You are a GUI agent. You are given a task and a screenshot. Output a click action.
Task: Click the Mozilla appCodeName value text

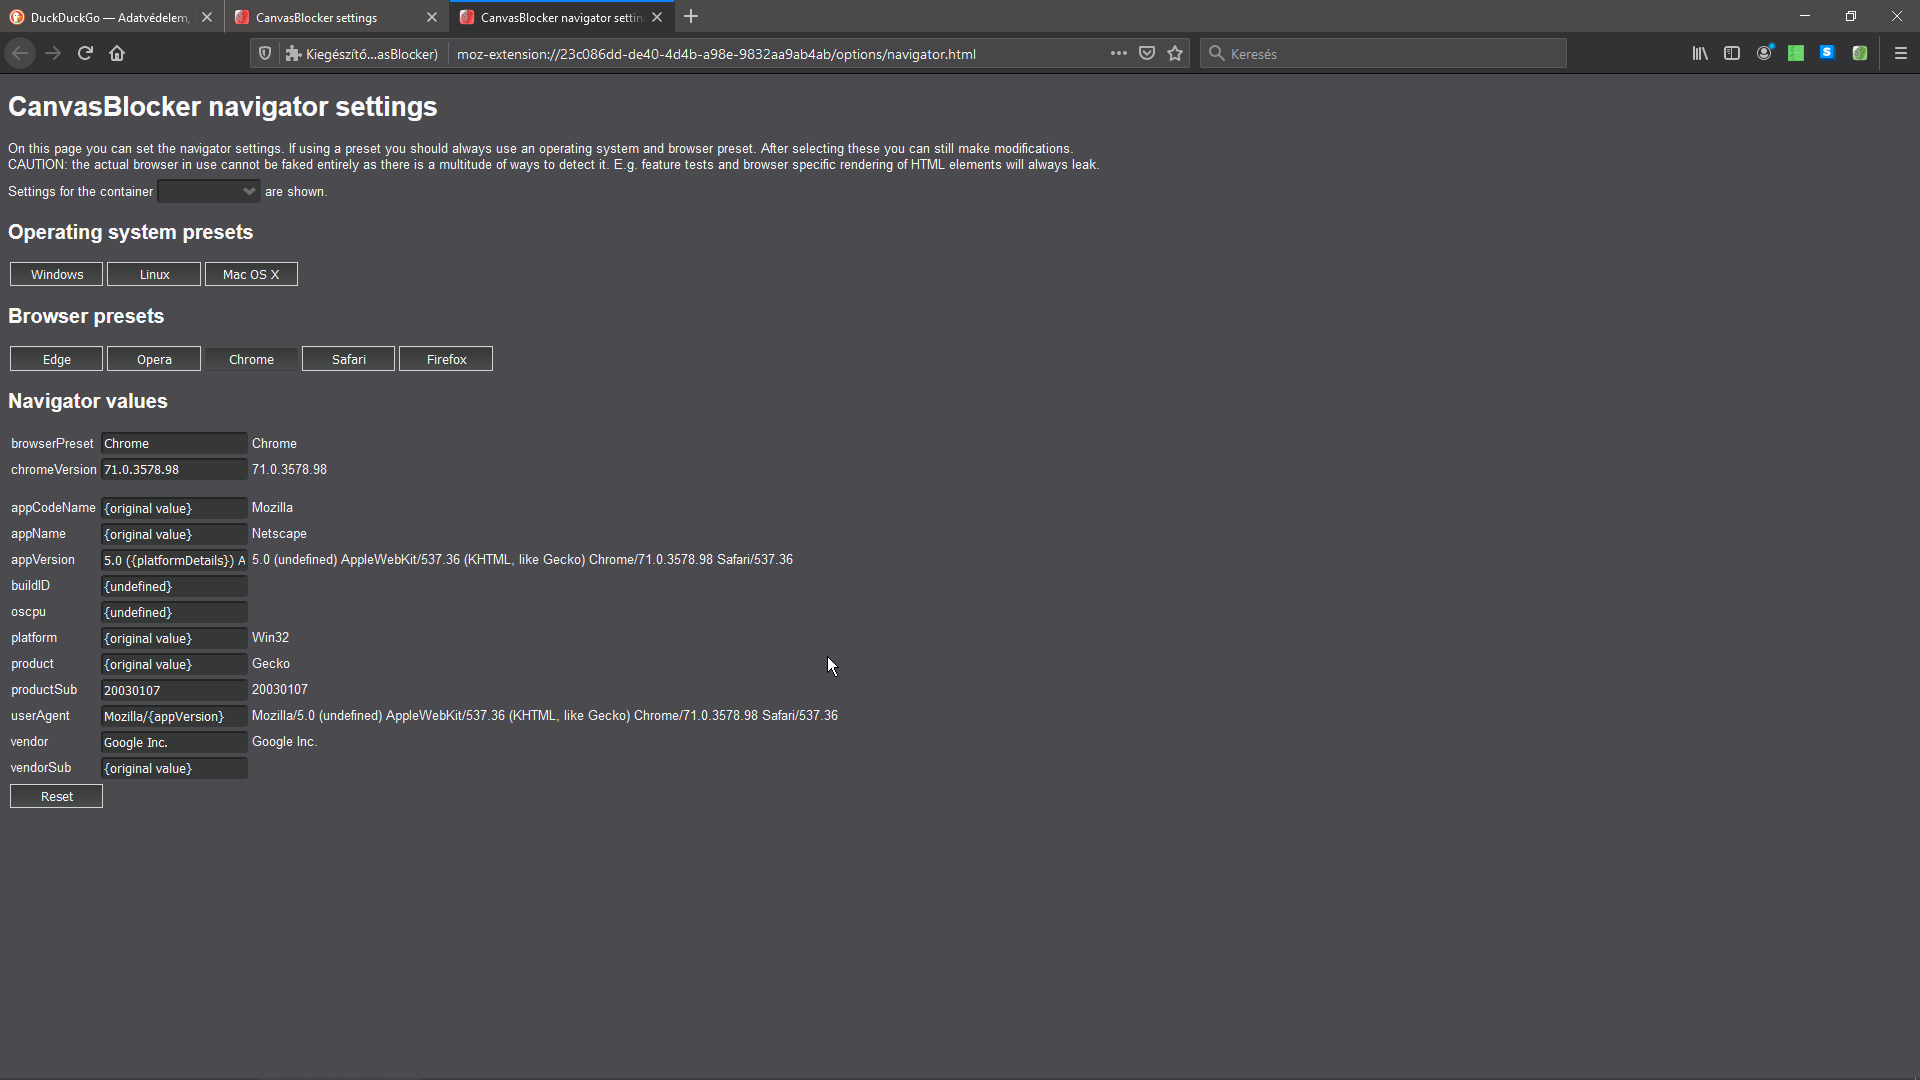(272, 507)
